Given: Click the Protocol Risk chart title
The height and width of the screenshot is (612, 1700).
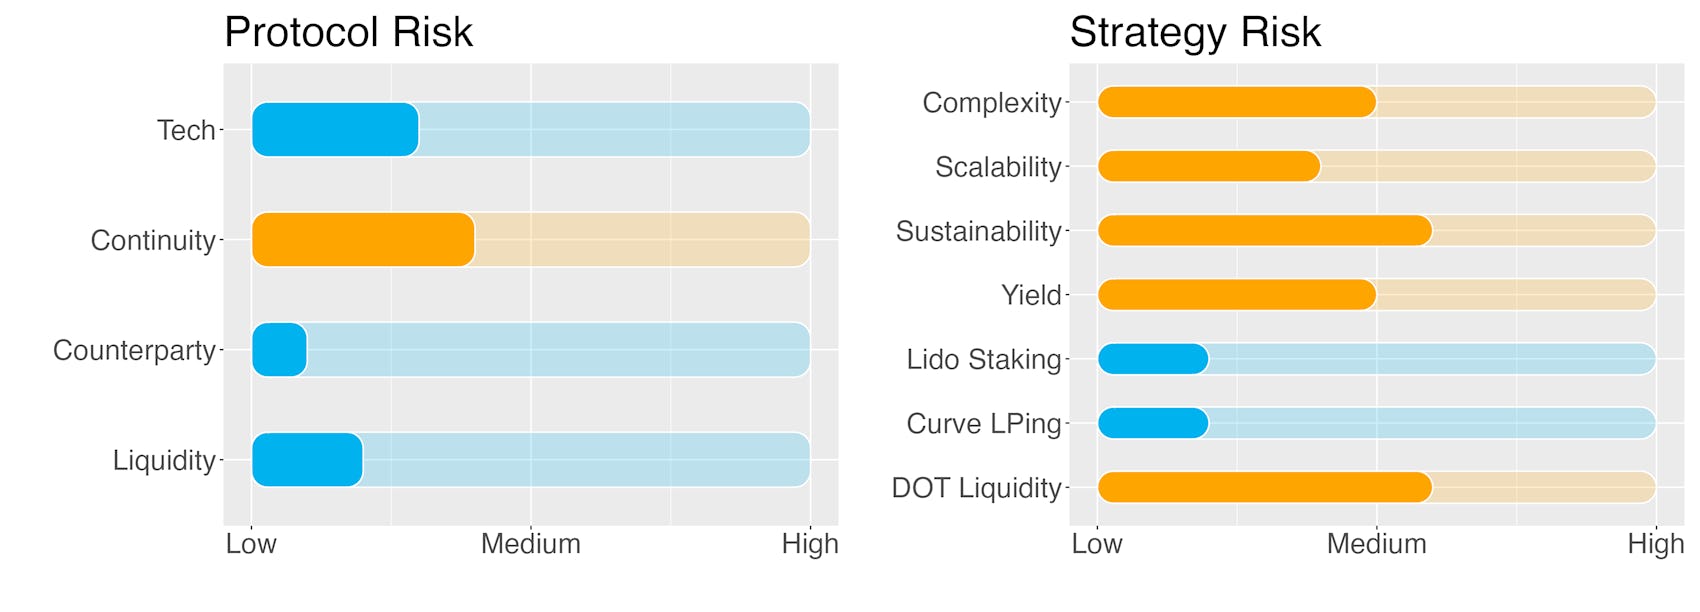Looking at the screenshot, I should click(x=348, y=32).
